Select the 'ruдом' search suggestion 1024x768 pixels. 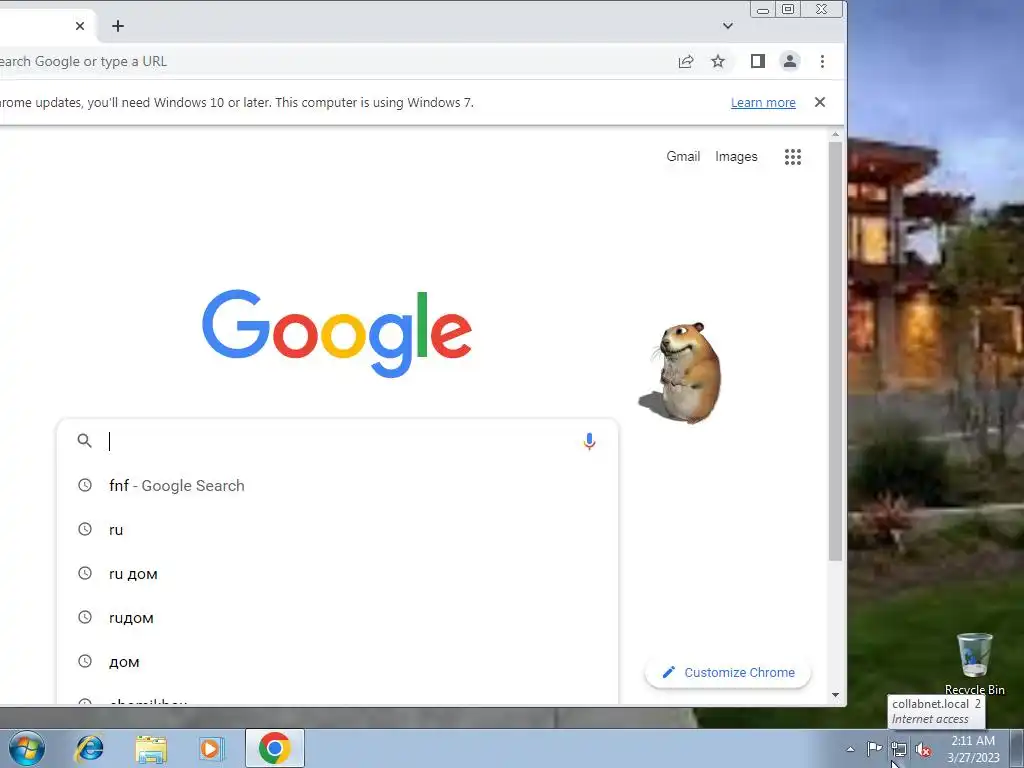[x=337, y=618]
